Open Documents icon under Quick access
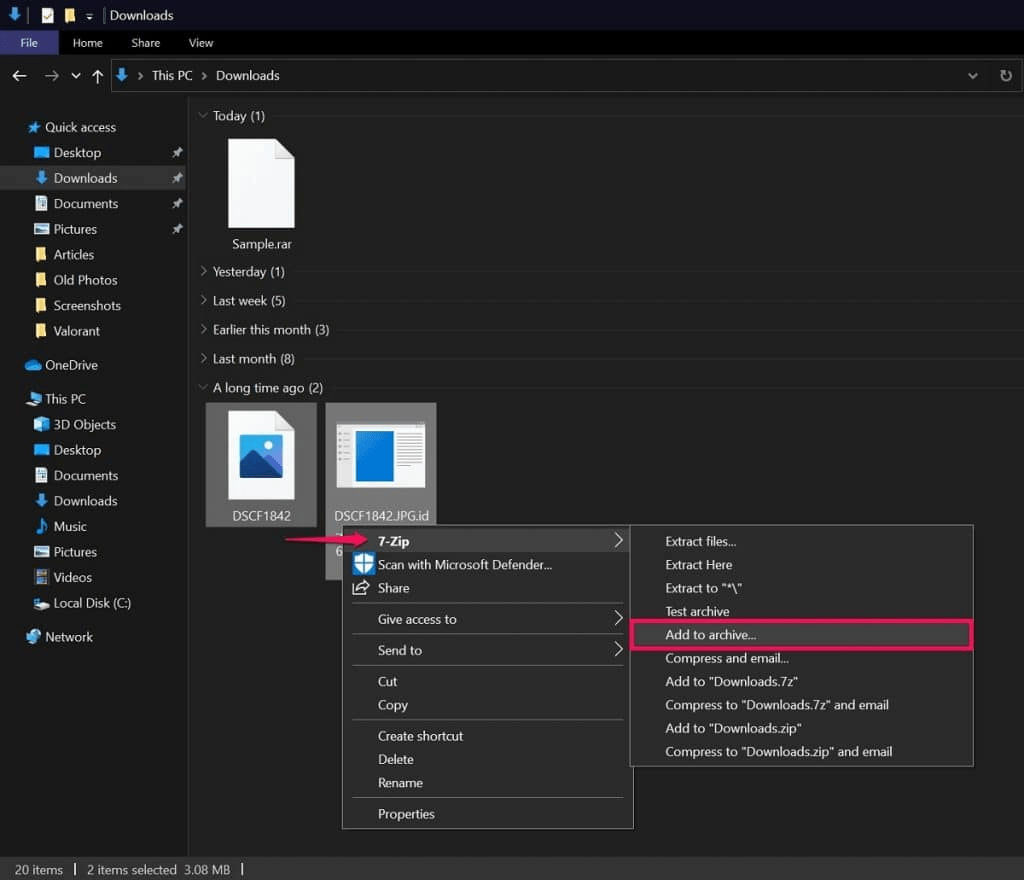1024x880 pixels. (x=41, y=203)
